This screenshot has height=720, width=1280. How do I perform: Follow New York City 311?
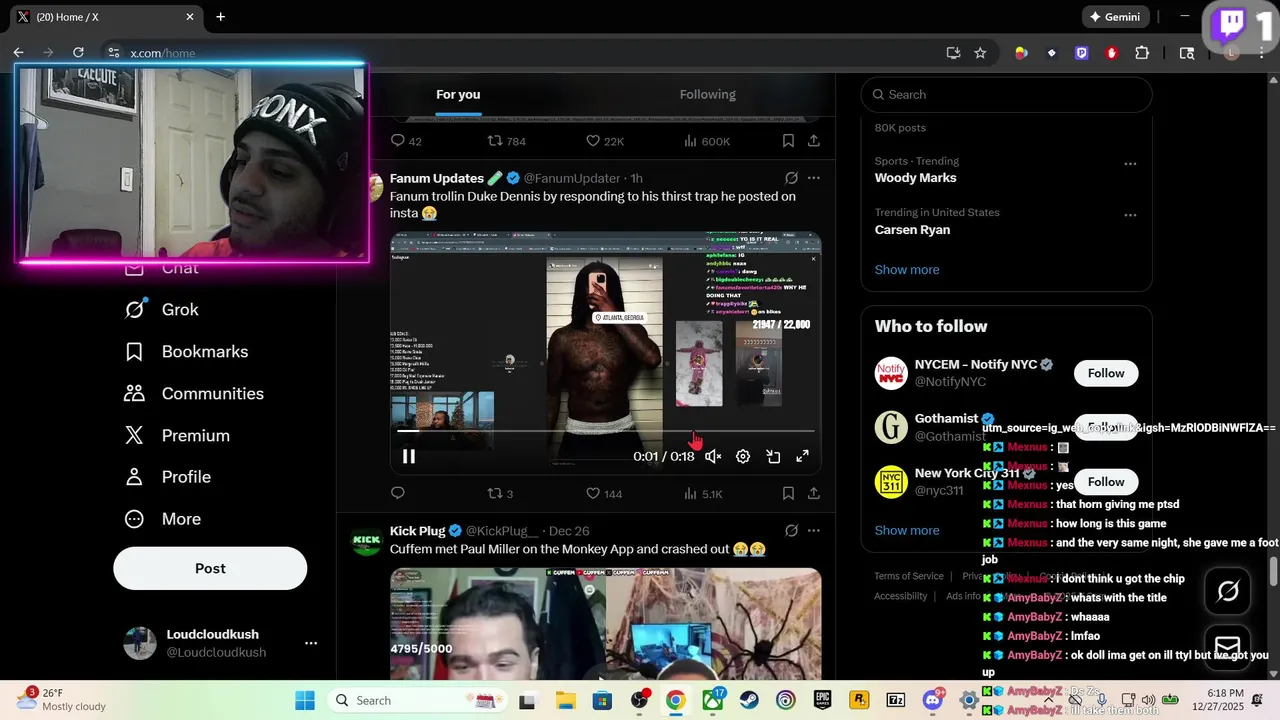tap(1106, 482)
